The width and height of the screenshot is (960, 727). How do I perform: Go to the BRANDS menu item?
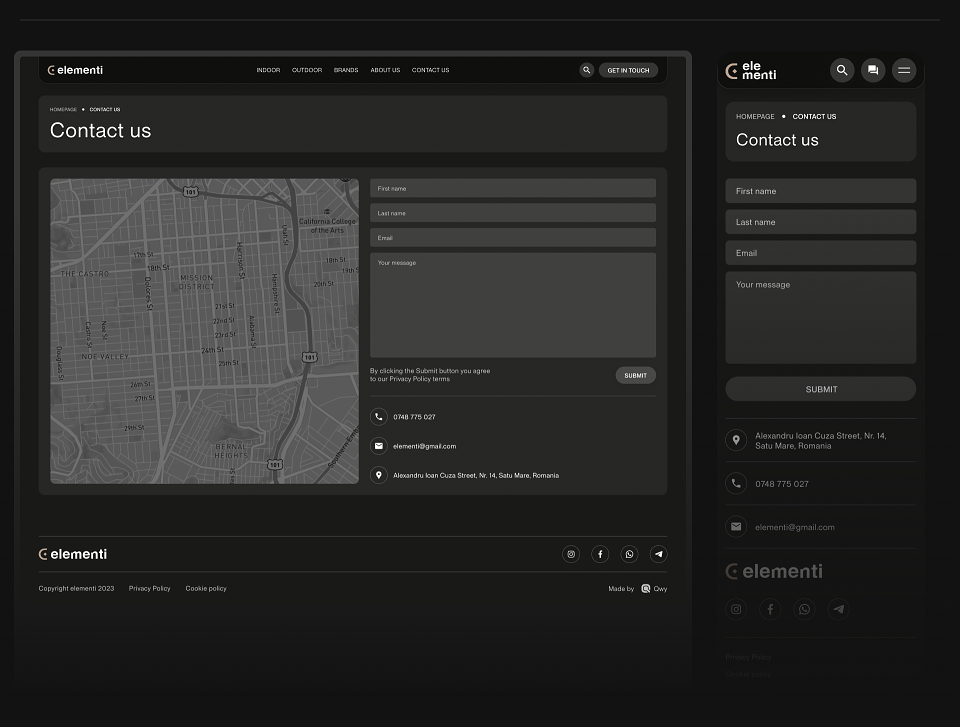[x=346, y=70]
